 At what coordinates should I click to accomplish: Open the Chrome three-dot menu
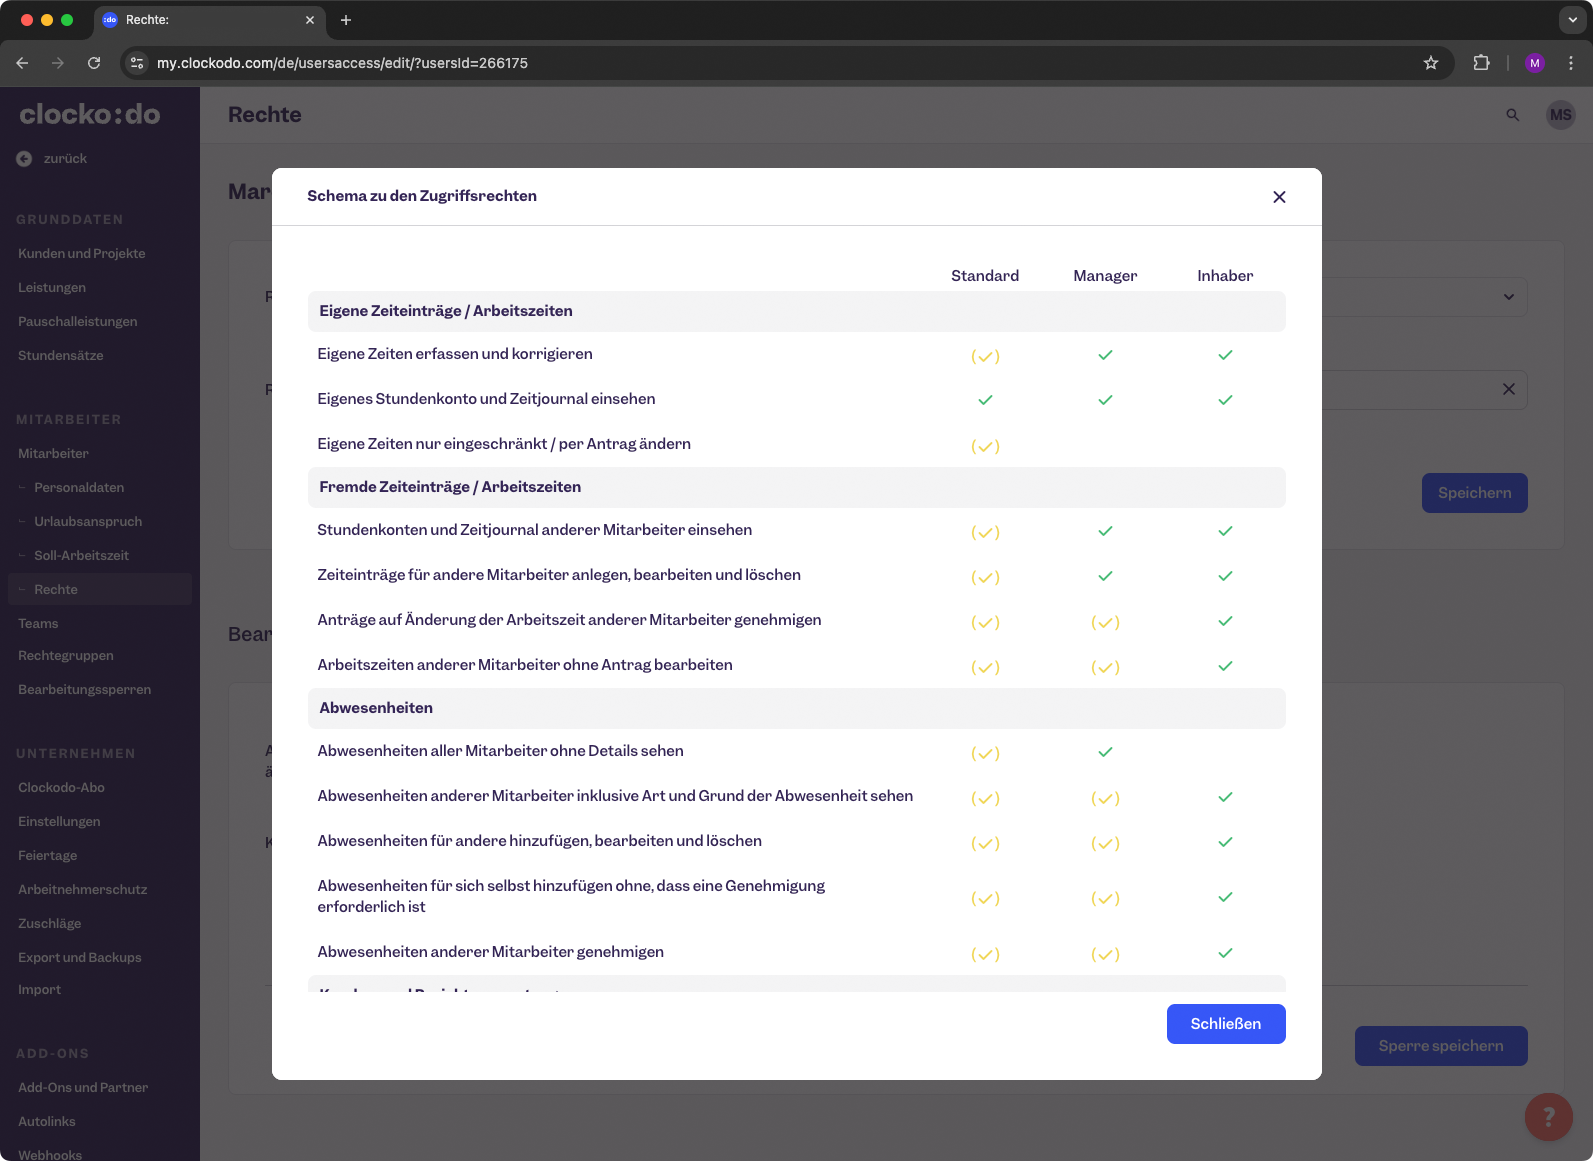[x=1571, y=63]
